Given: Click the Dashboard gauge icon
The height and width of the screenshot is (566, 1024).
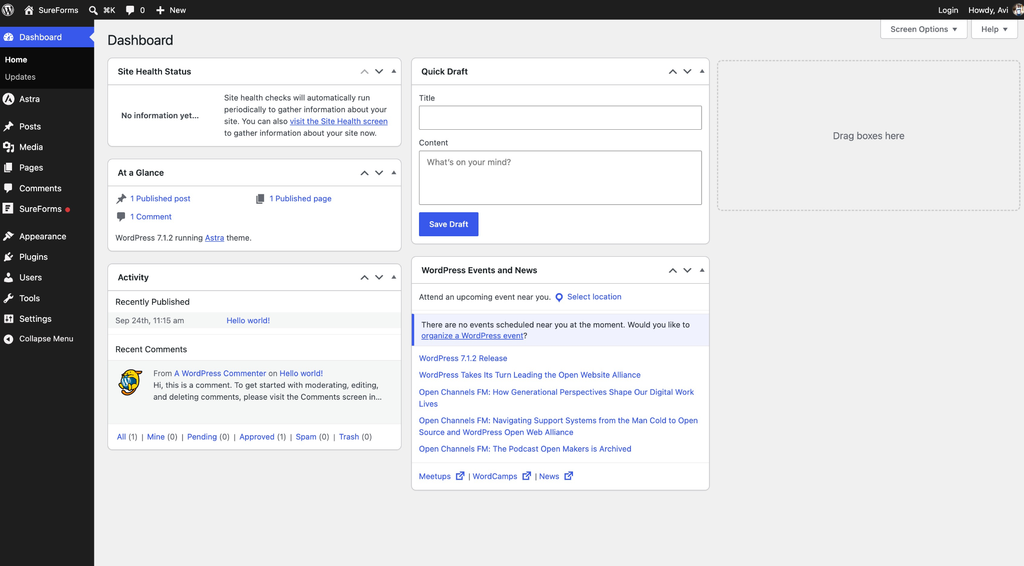Looking at the screenshot, I should click(8, 37).
